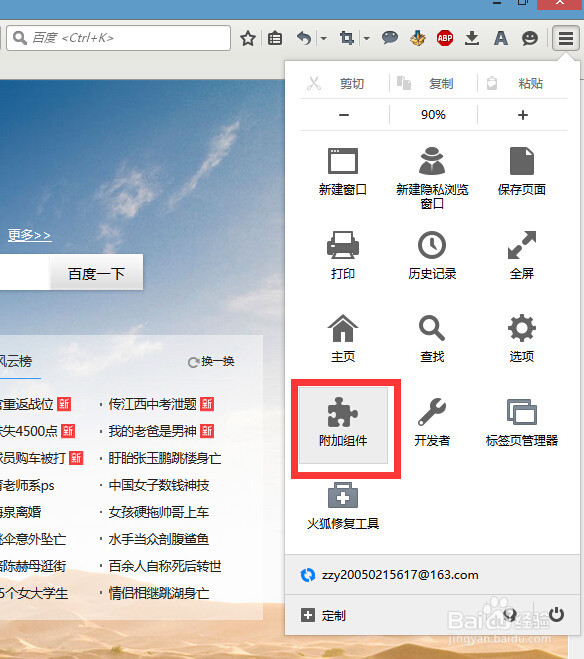The image size is (584, 659).
Task: Click 查找 find icon
Action: 432,338
